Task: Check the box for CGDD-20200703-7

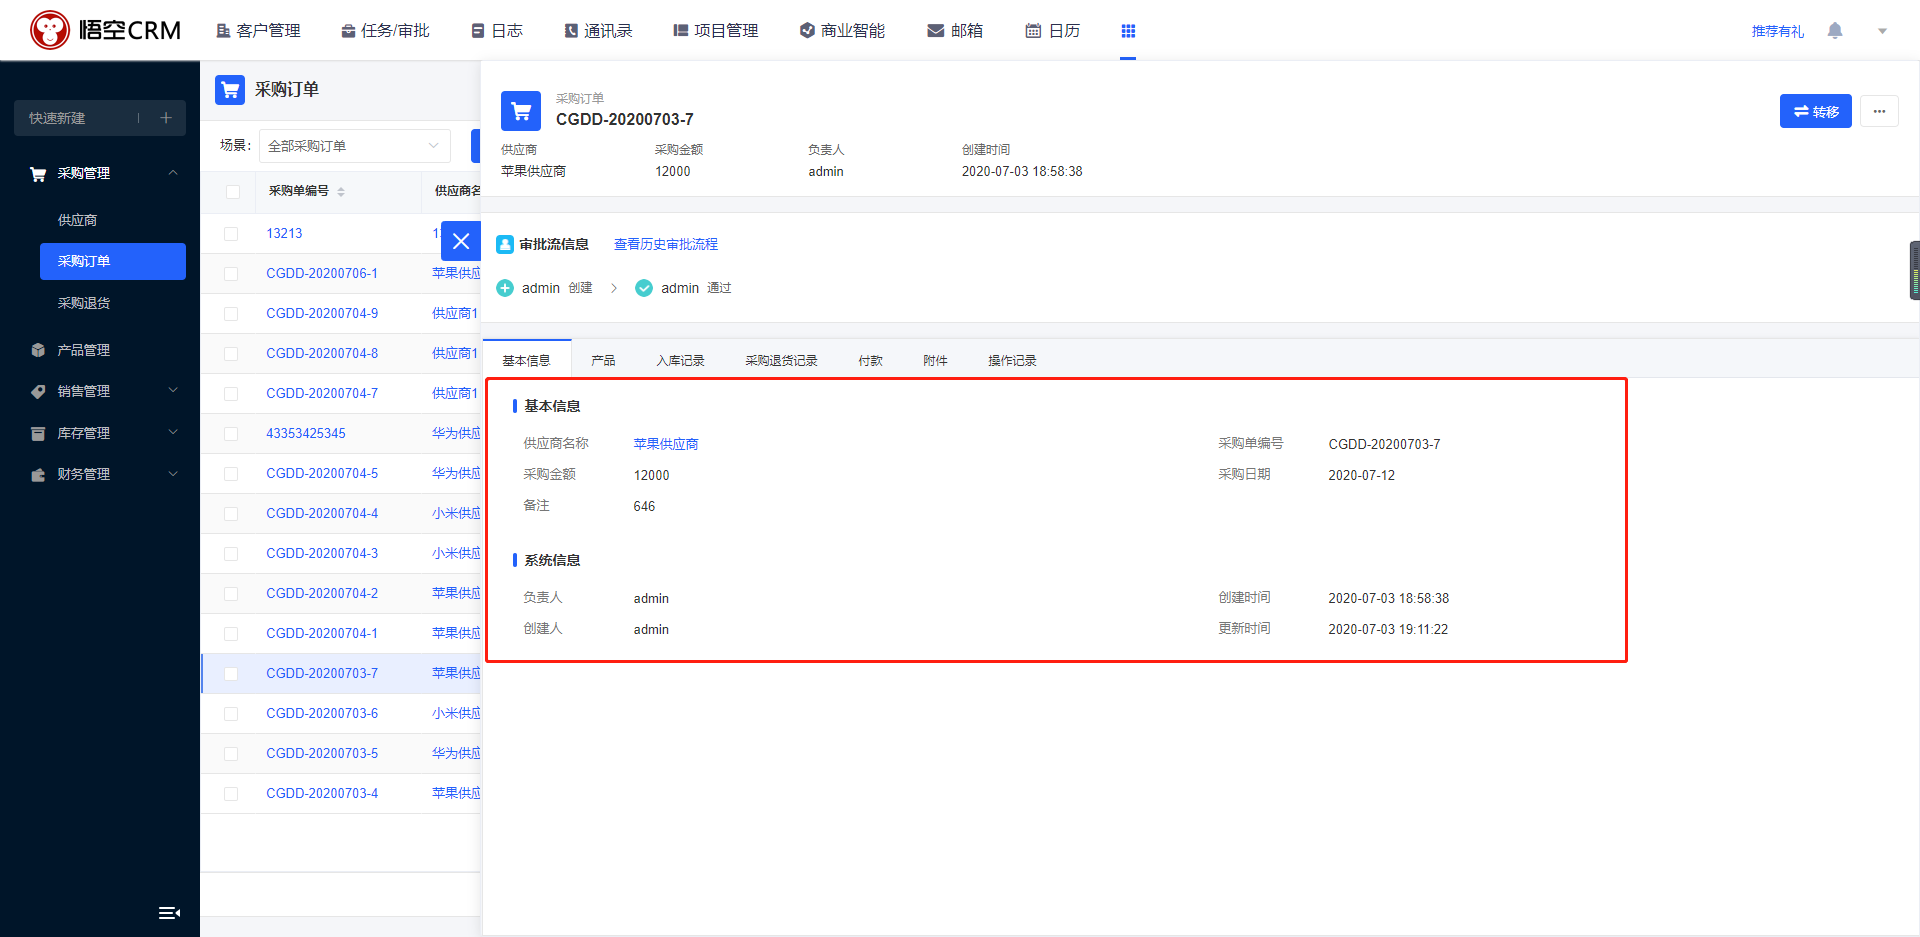Action: click(x=231, y=673)
